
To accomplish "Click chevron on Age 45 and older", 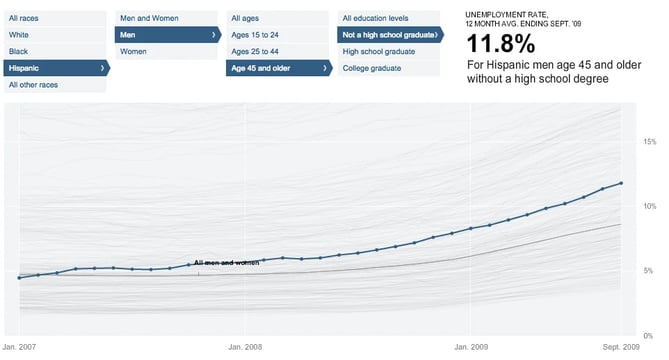I will coord(325,68).
